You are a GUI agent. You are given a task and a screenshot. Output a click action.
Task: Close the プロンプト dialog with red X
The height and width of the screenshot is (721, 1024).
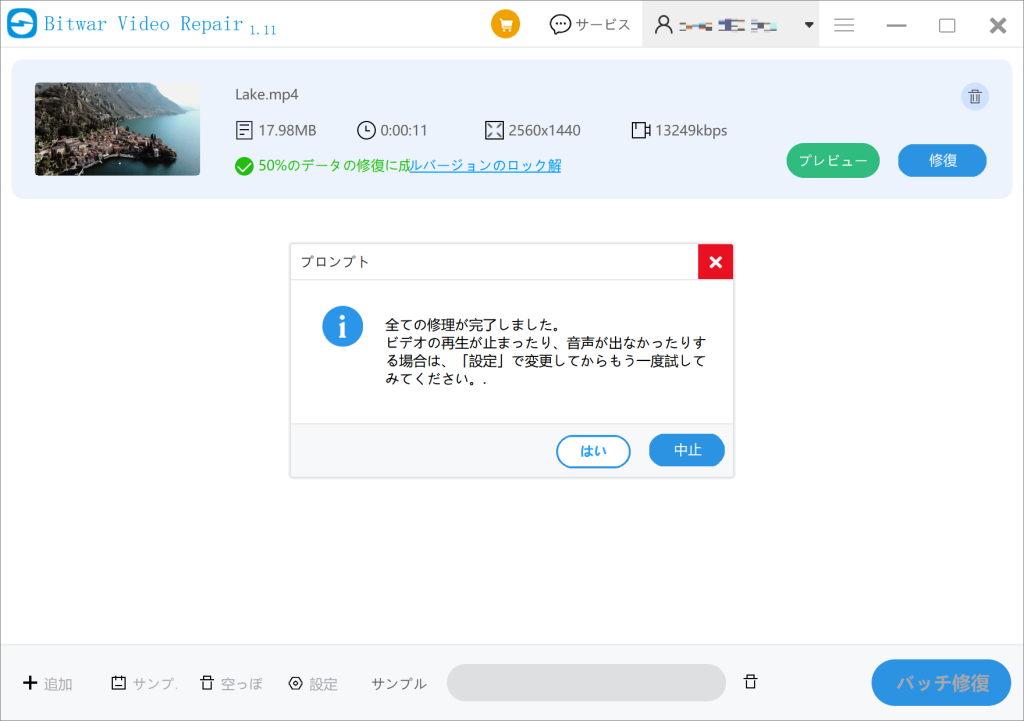[x=715, y=262]
